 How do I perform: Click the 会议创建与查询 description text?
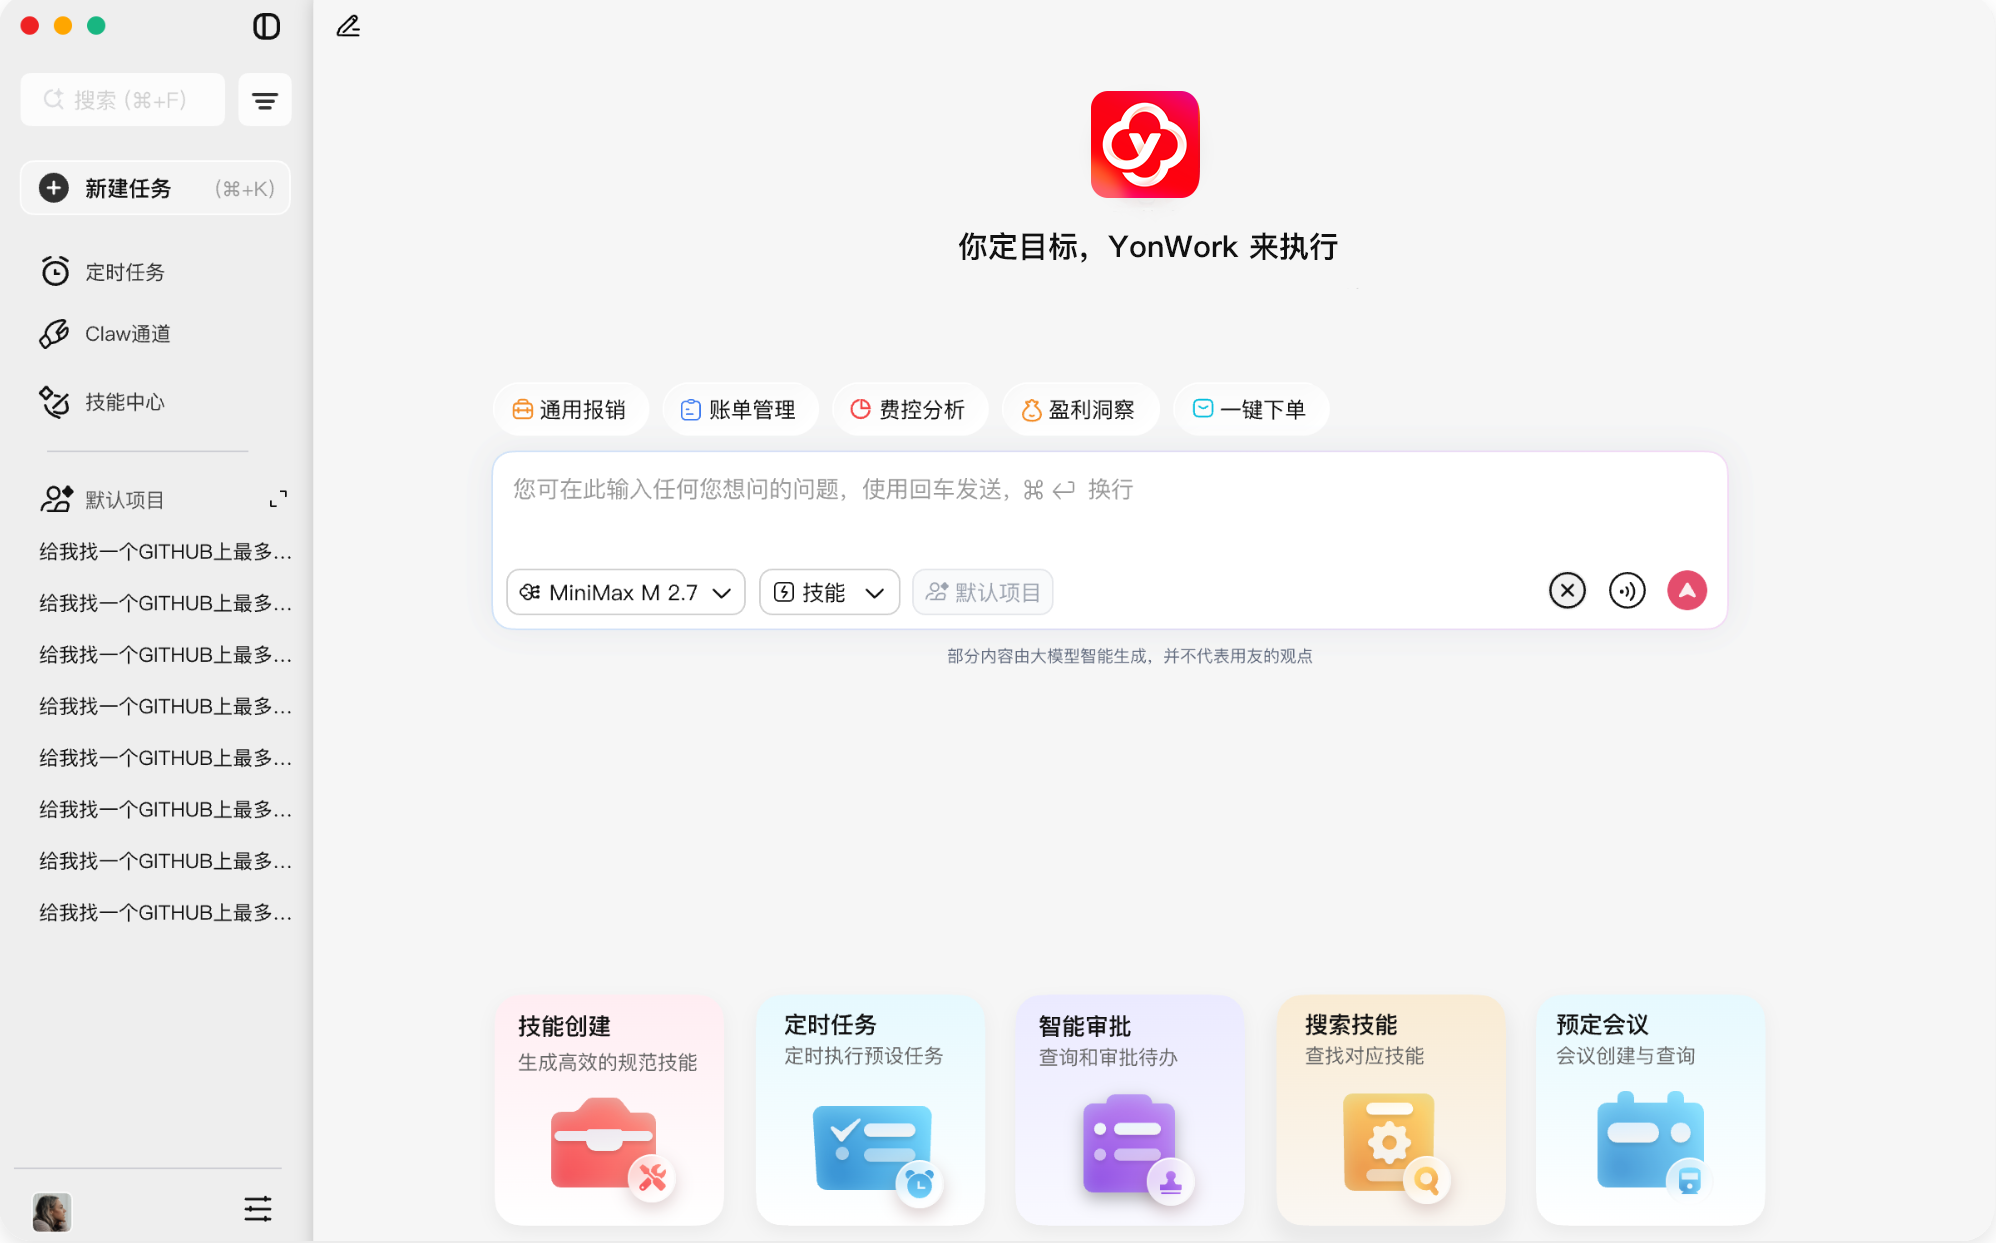(x=1625, y=1055)
